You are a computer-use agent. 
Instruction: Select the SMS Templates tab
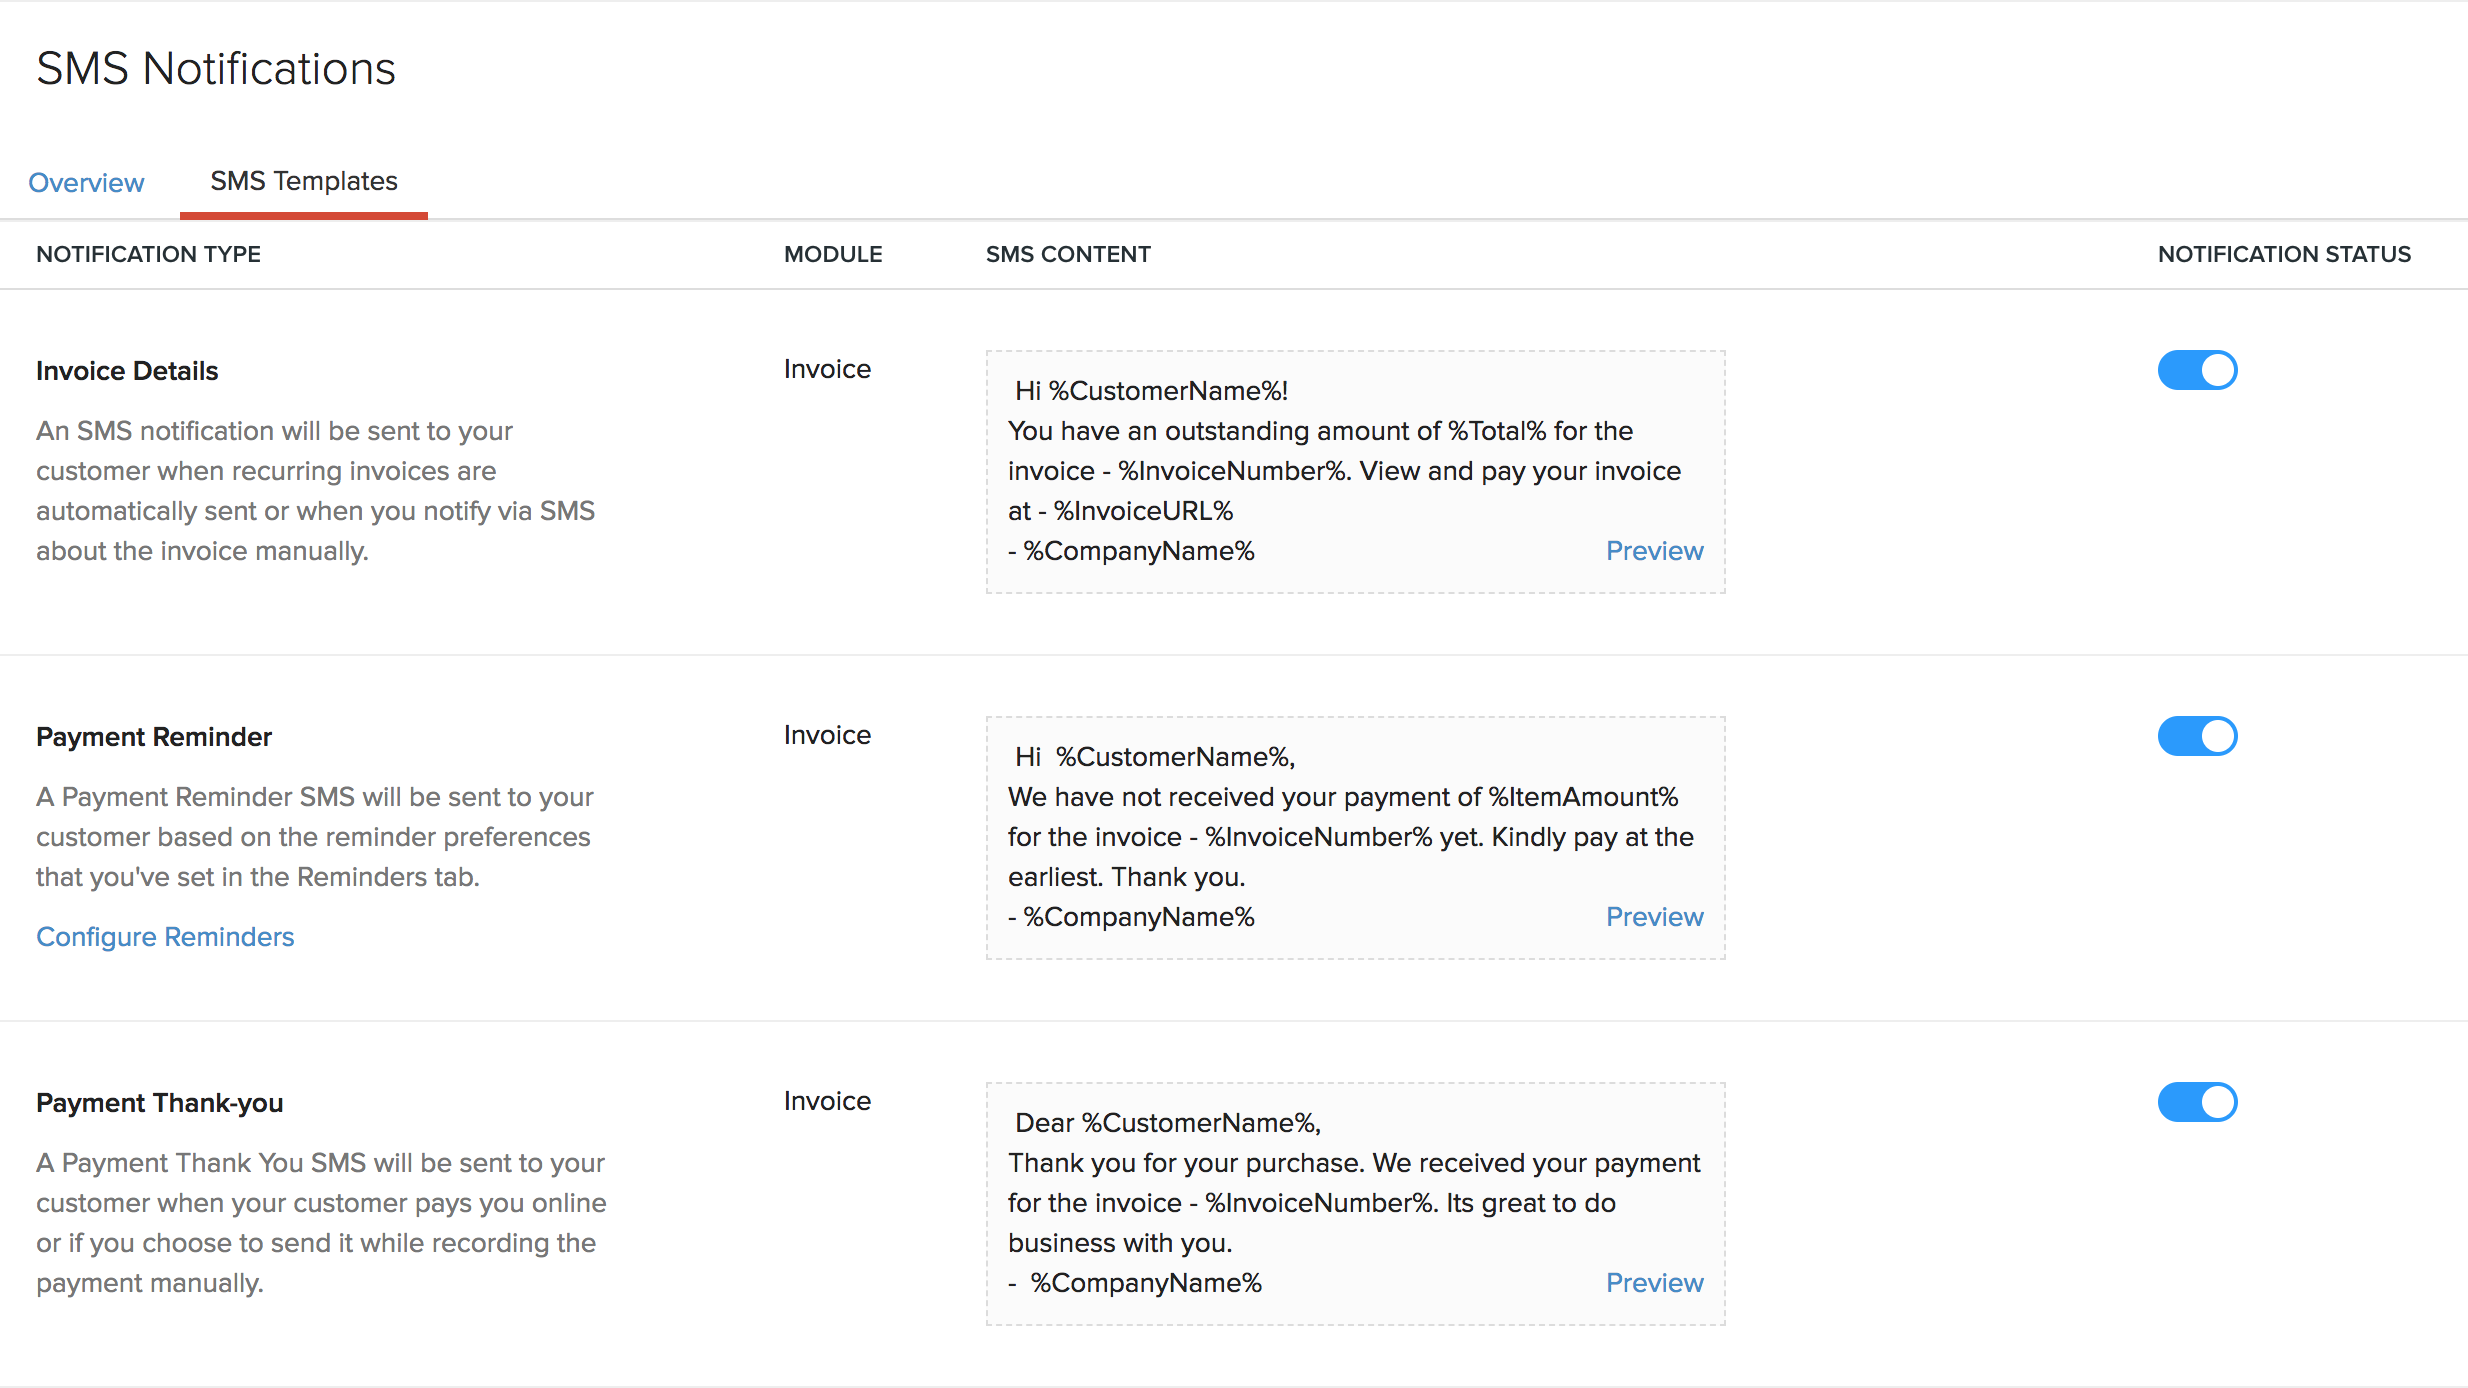(x=303, y=181)
